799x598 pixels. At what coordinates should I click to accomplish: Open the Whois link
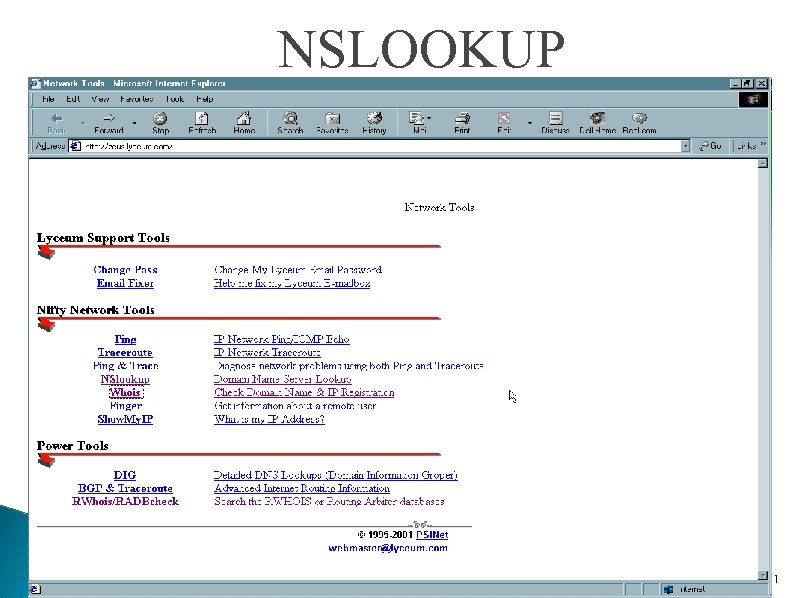(126, 392)
